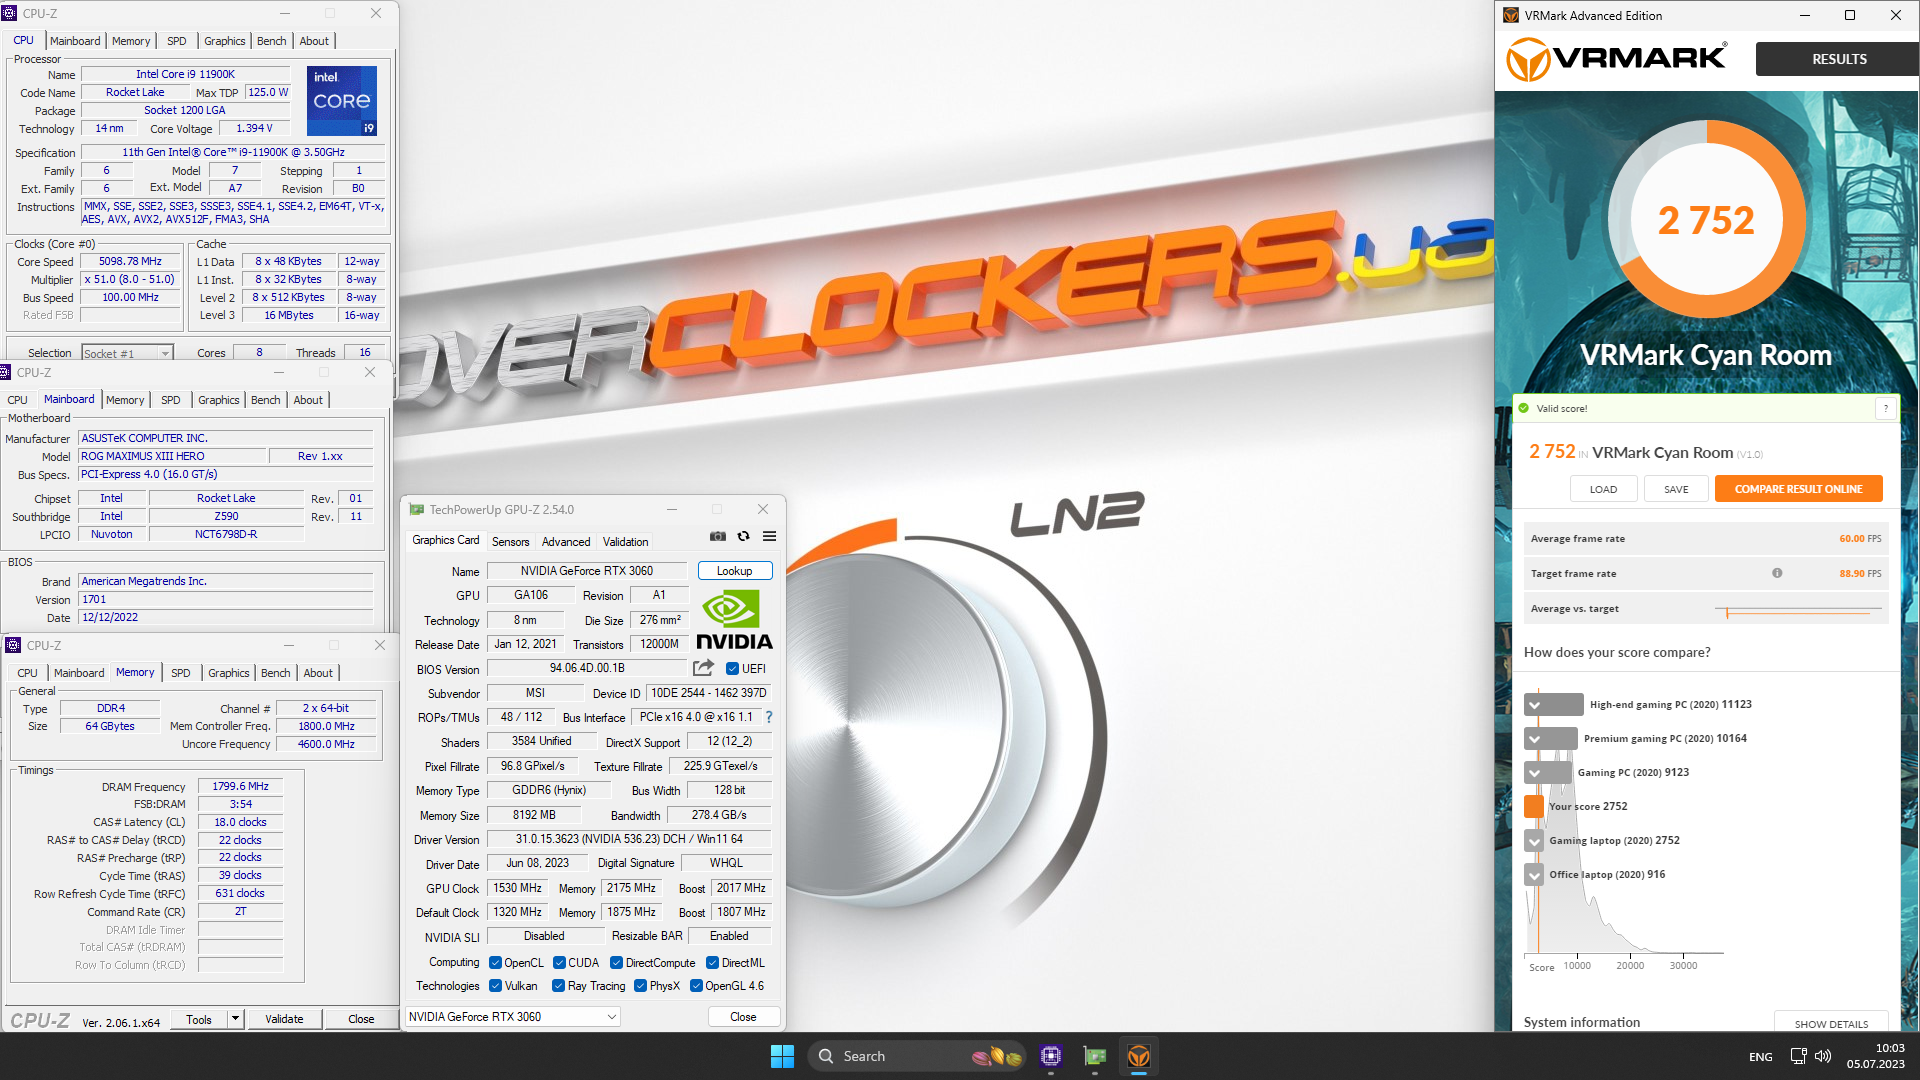Screen dimensions: 1920x1080
Task: Open SPD tab in top CPU-Z window
Action: (x=177, y=41)
